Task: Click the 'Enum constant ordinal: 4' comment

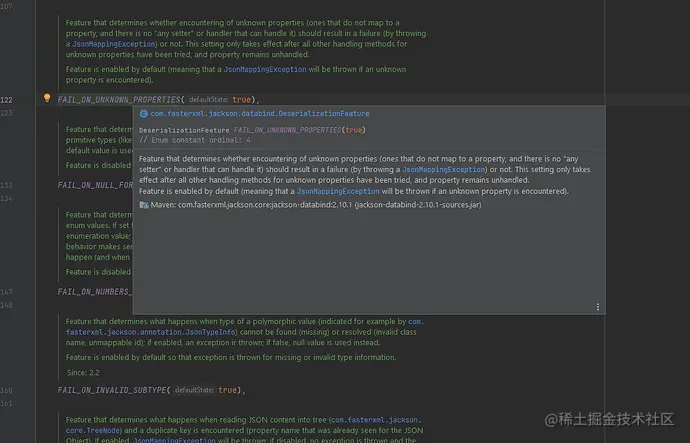Action: [195, 140]
